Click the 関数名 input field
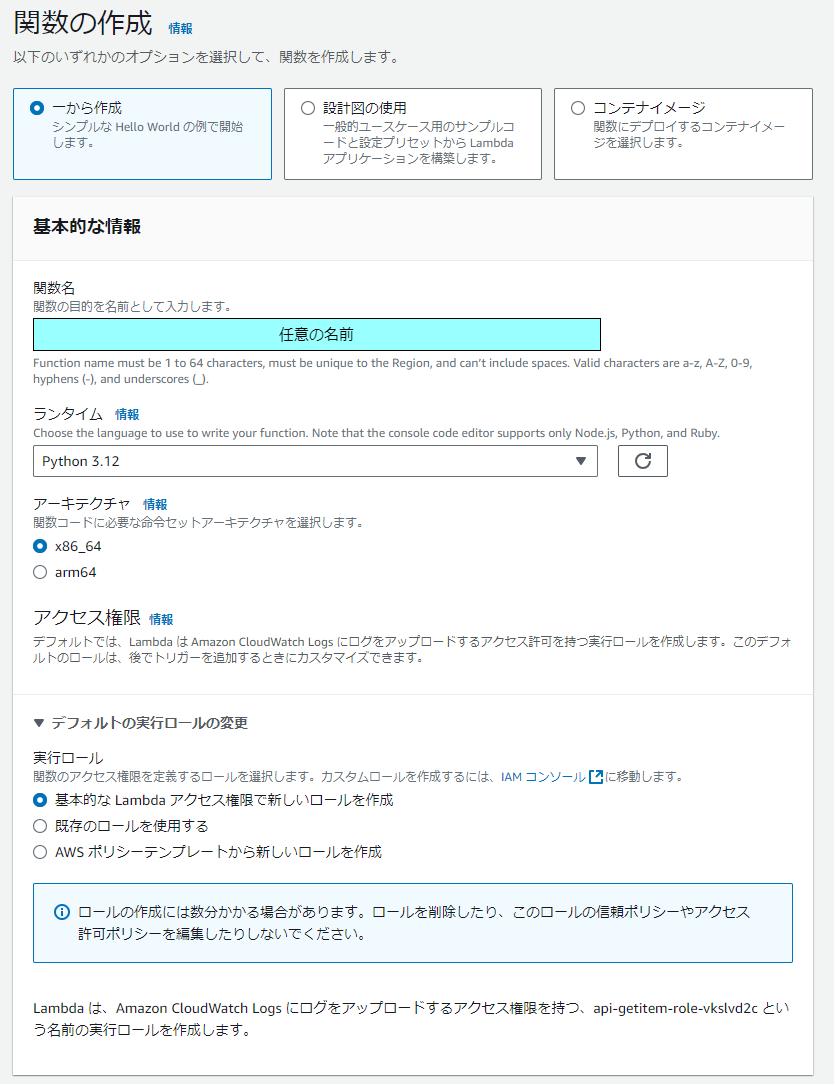The width and height of the screenshot is (835, 1085). [317, 334]
